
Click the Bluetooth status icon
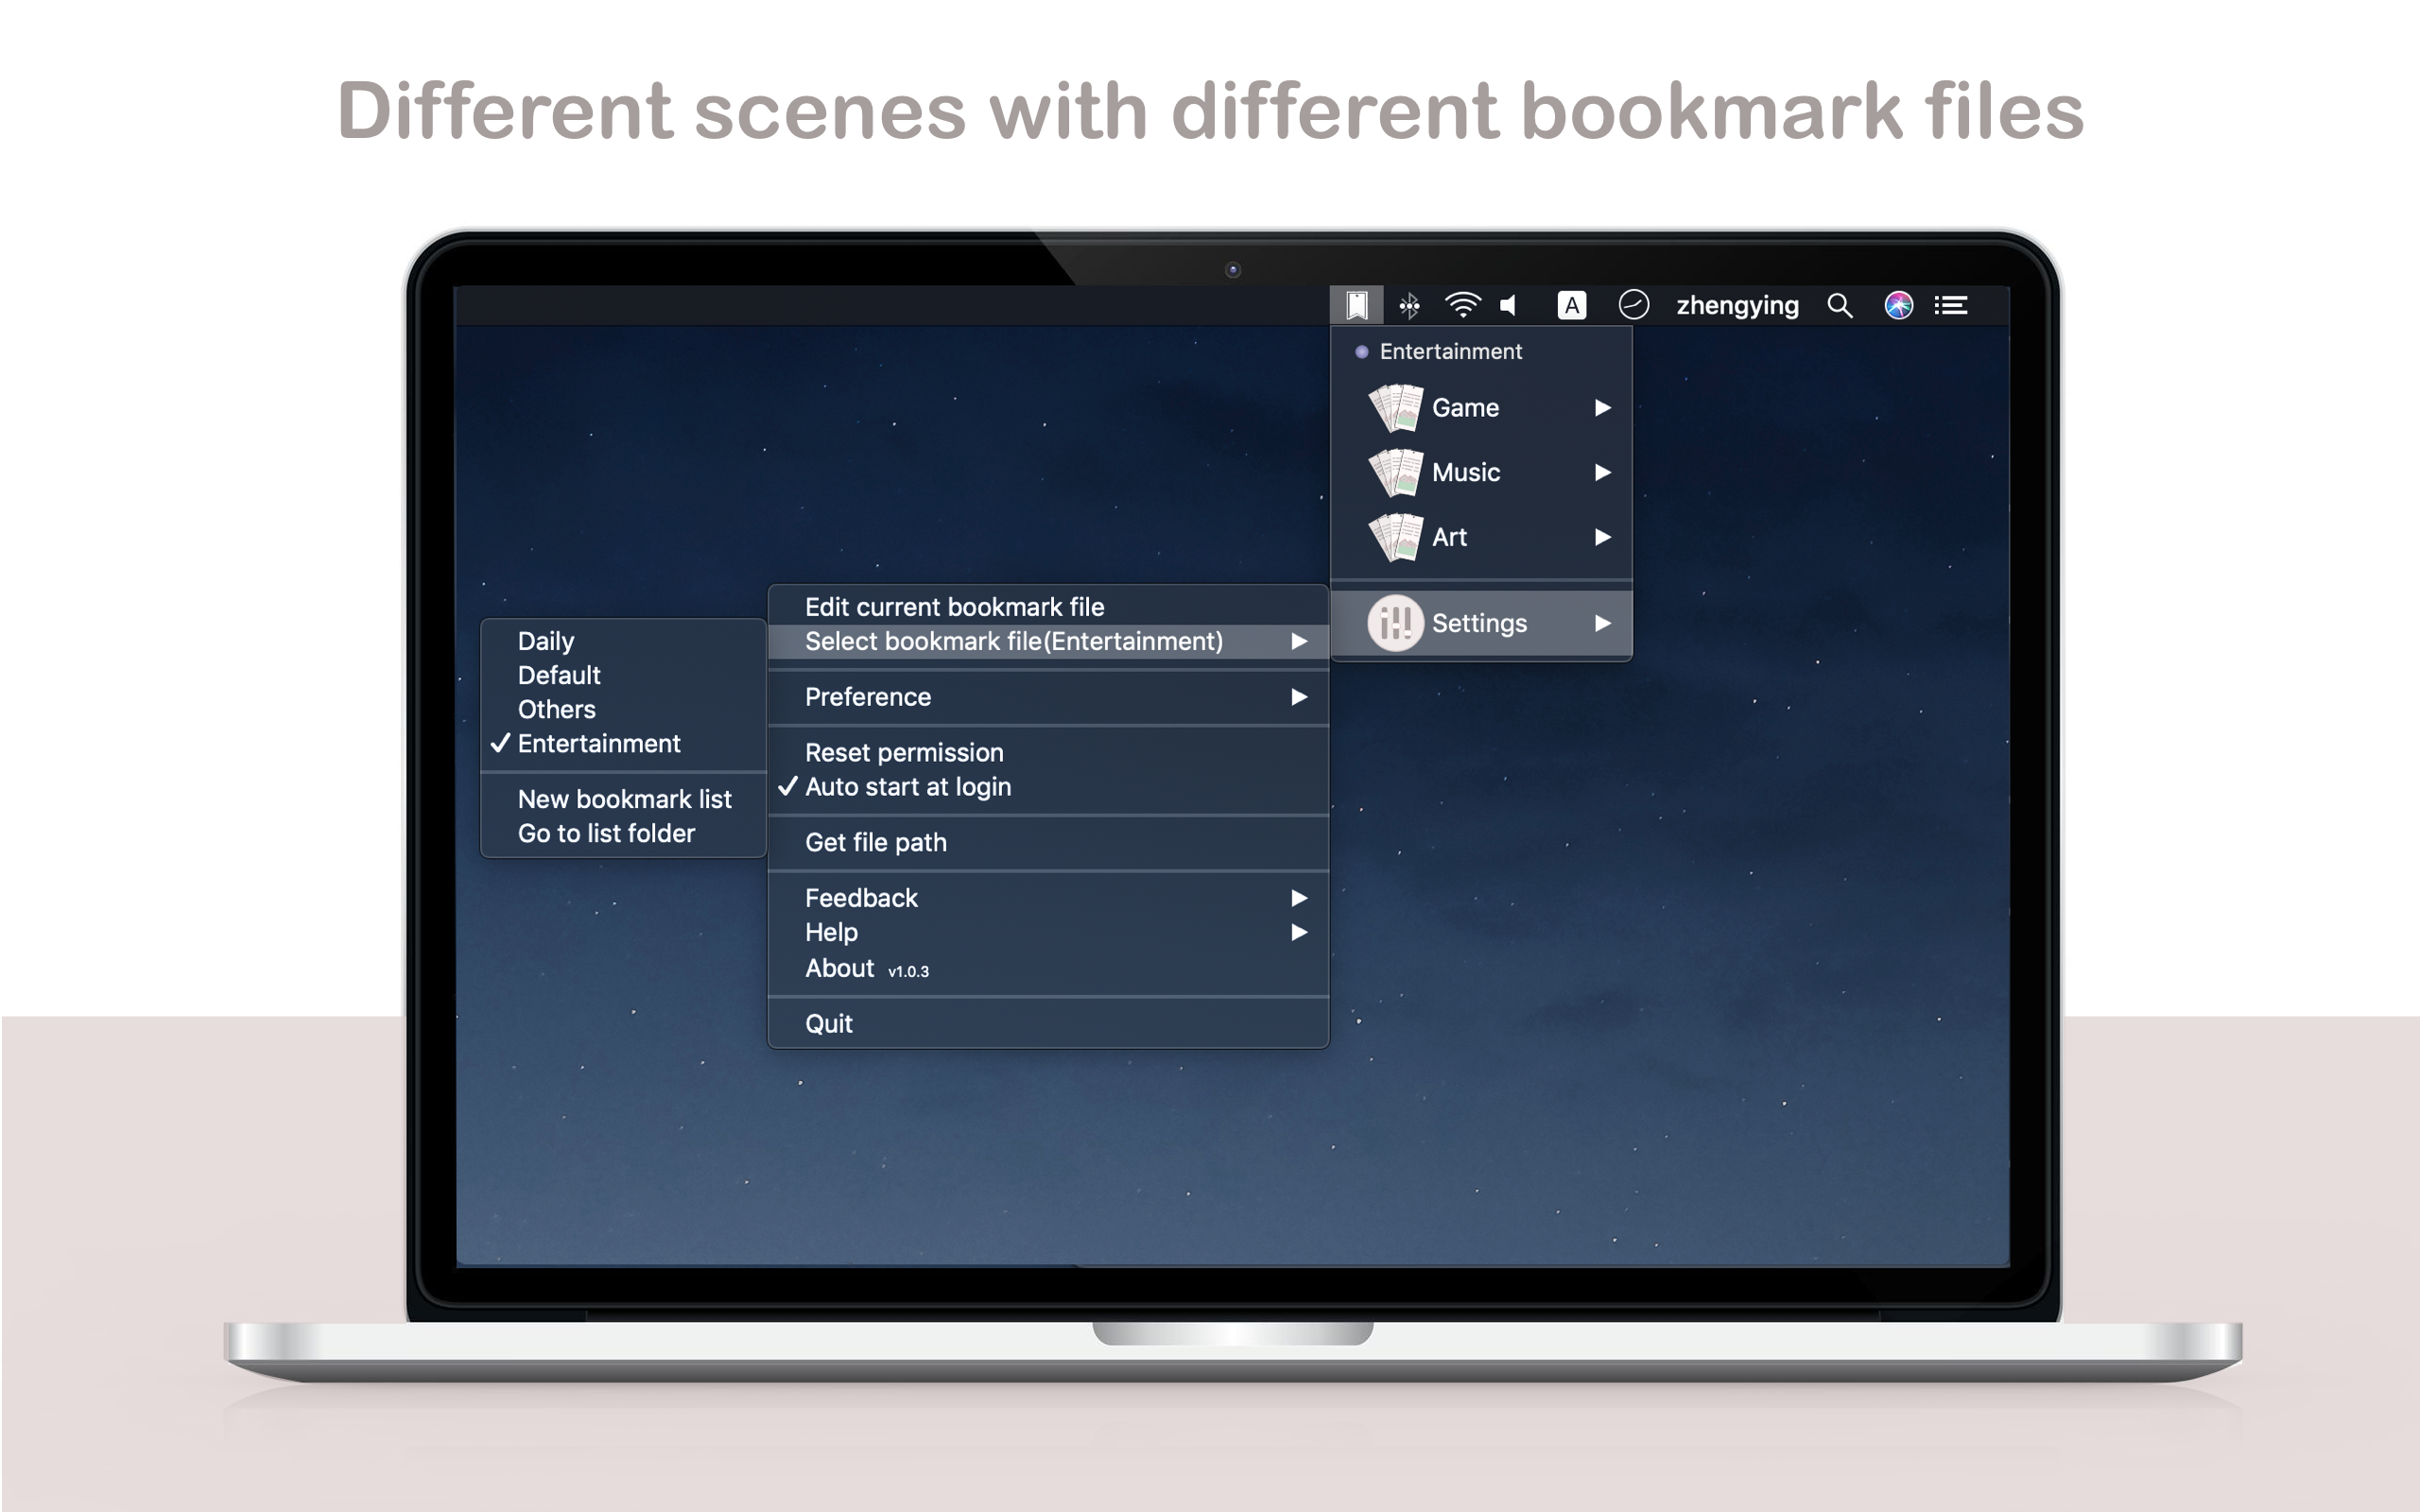pos(1409,305)
